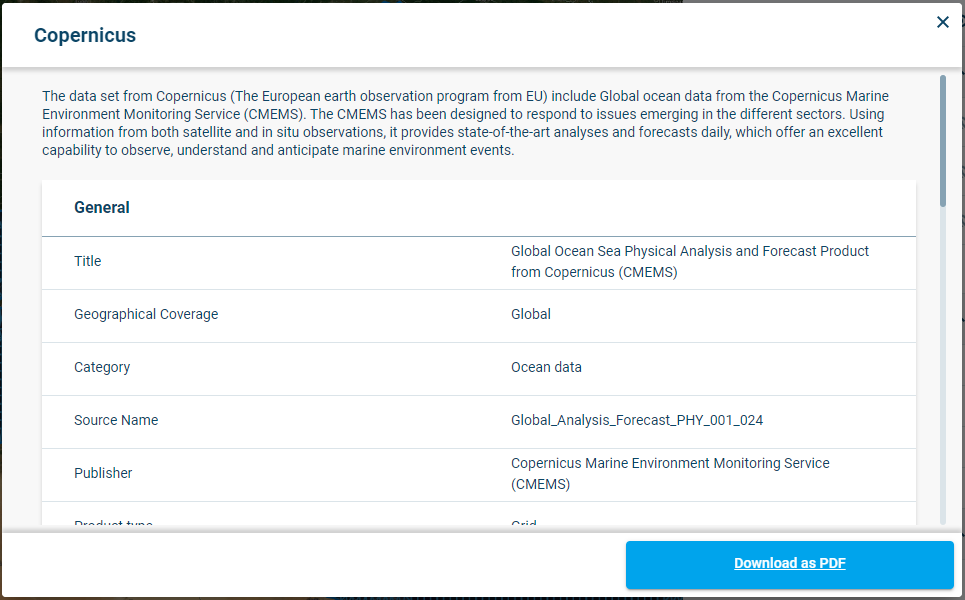Click the partially visible Product type label
Image resolution: width=965 pixels, height=600 pixels.
pos(113,524)
